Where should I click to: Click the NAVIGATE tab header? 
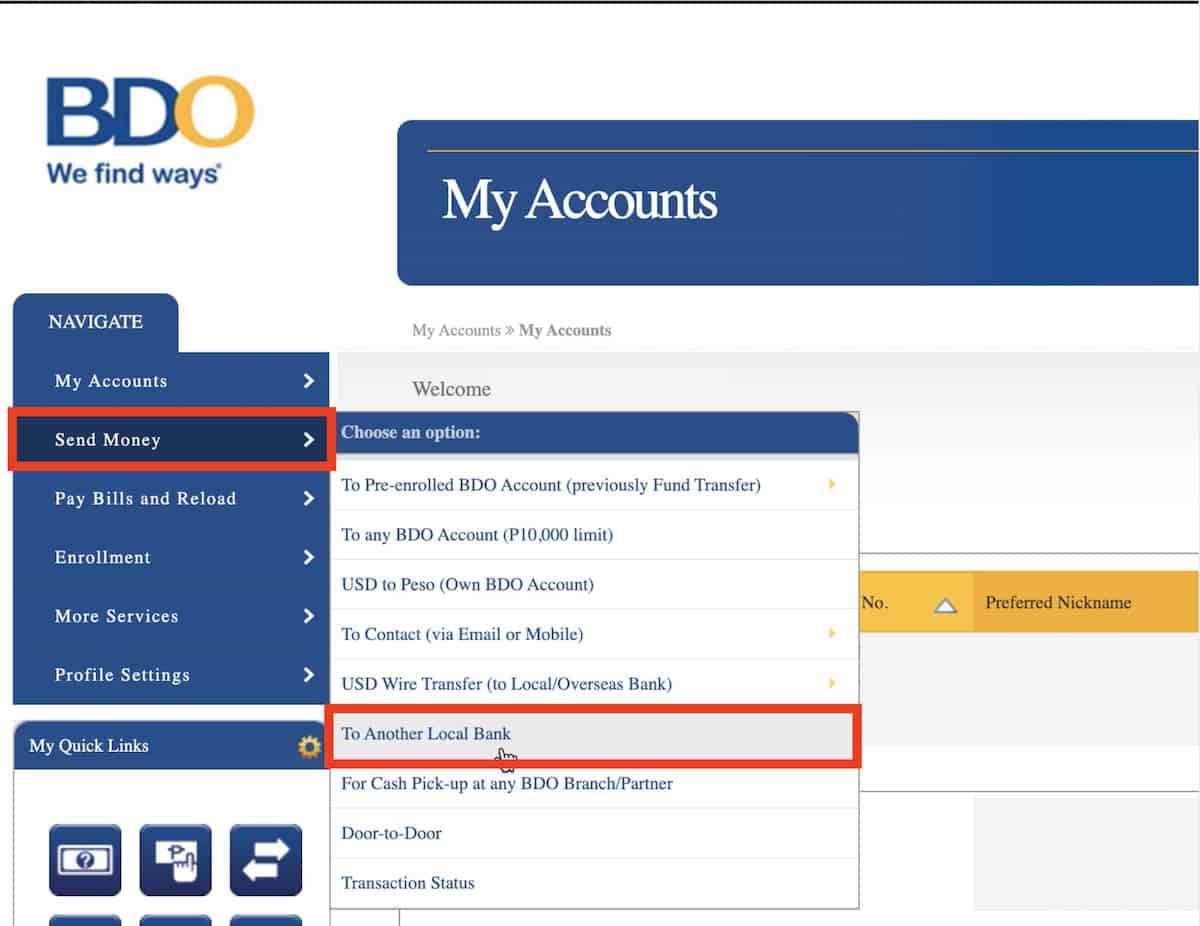tap(96, 322)
